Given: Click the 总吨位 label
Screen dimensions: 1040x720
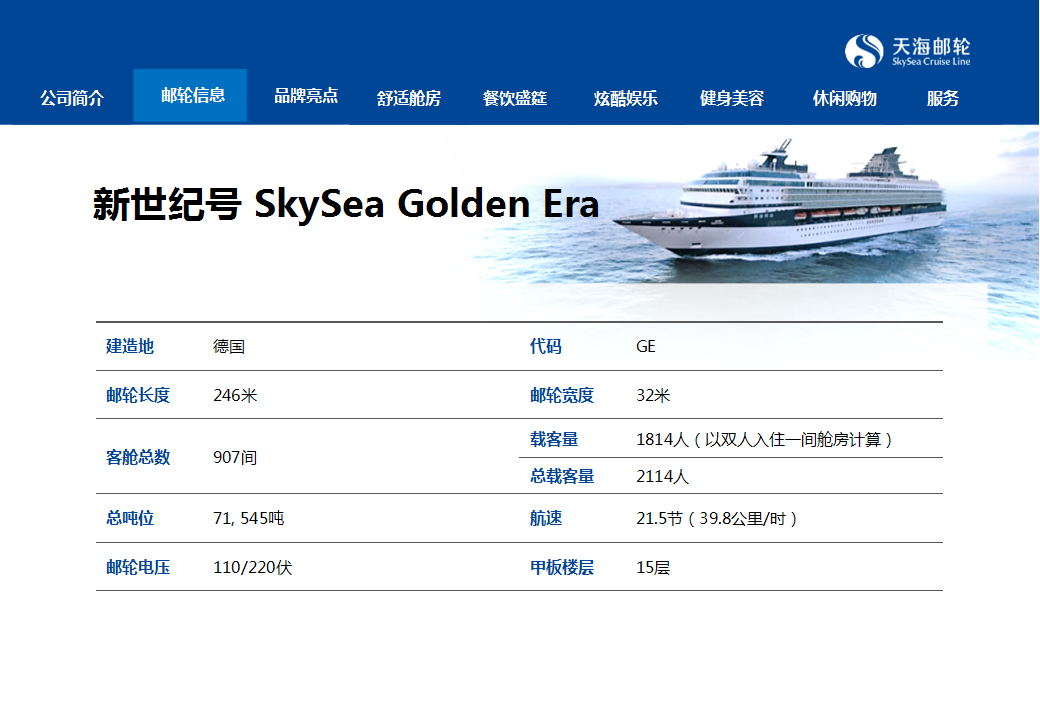Looking at the screenshot, I should click(x=130, y=518).
